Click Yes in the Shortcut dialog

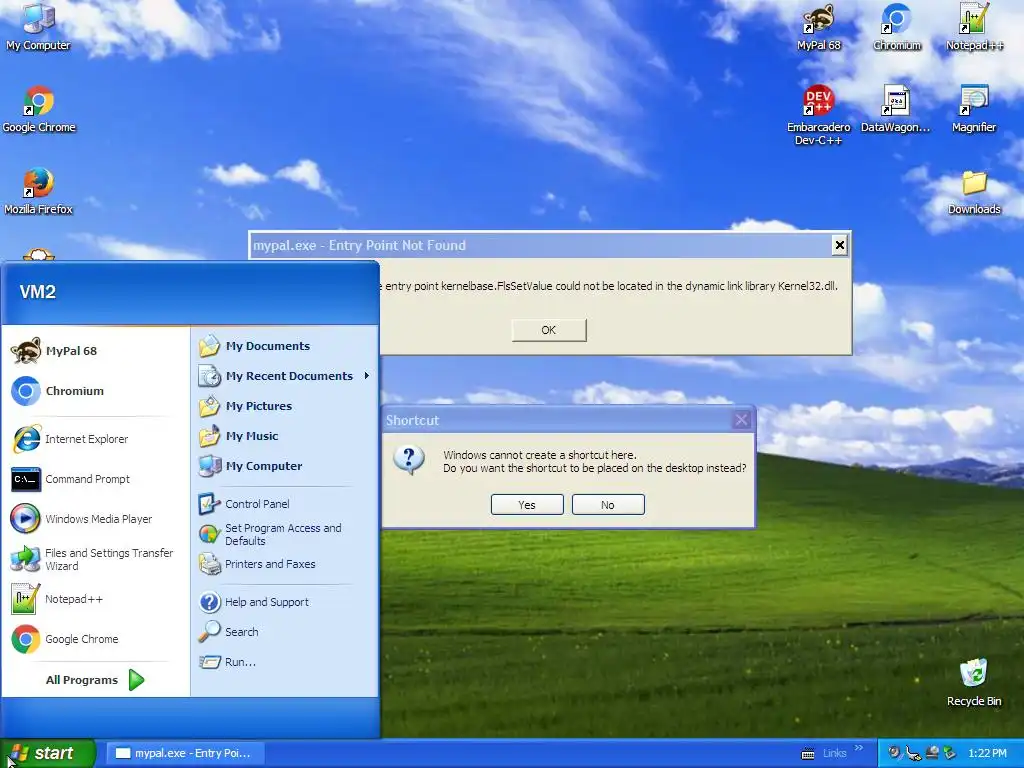pyautogui.click(x=527, y=505)
